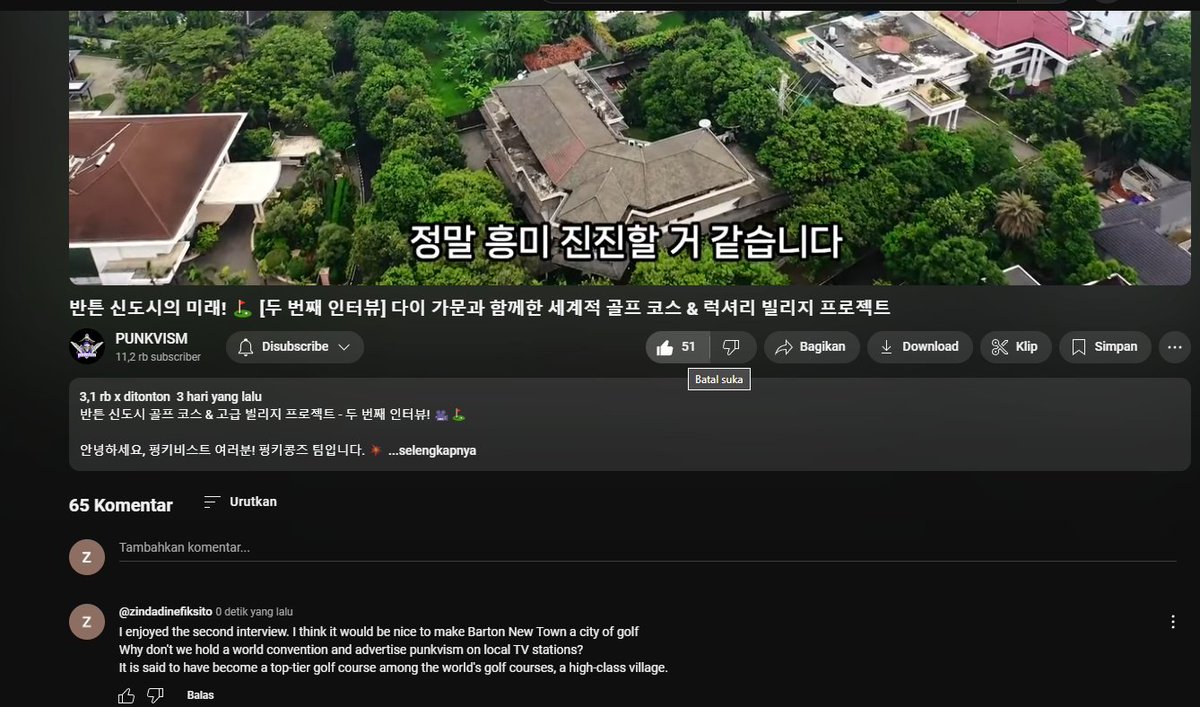This screenshot has width=1200, height=707.
Task: Click the commenter Z avatar on the comment
Action: [87, 622]
